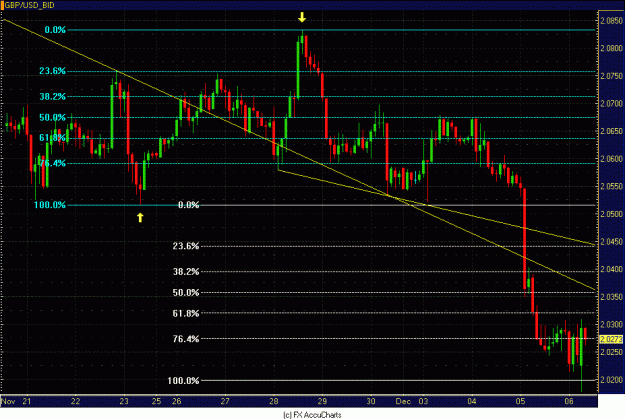Click date 06 on the time axis
625x419 pixels.
[569, 401]
